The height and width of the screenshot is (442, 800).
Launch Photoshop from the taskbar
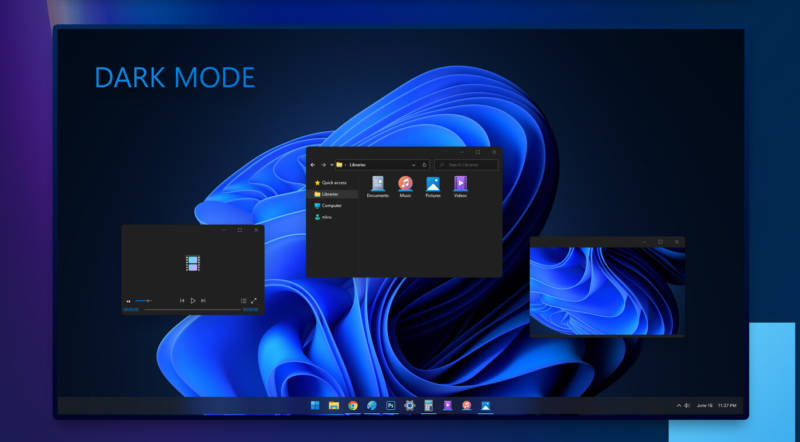391,405
